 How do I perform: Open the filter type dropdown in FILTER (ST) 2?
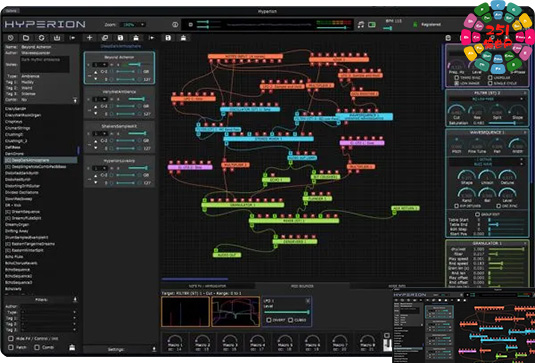(487, 99)
